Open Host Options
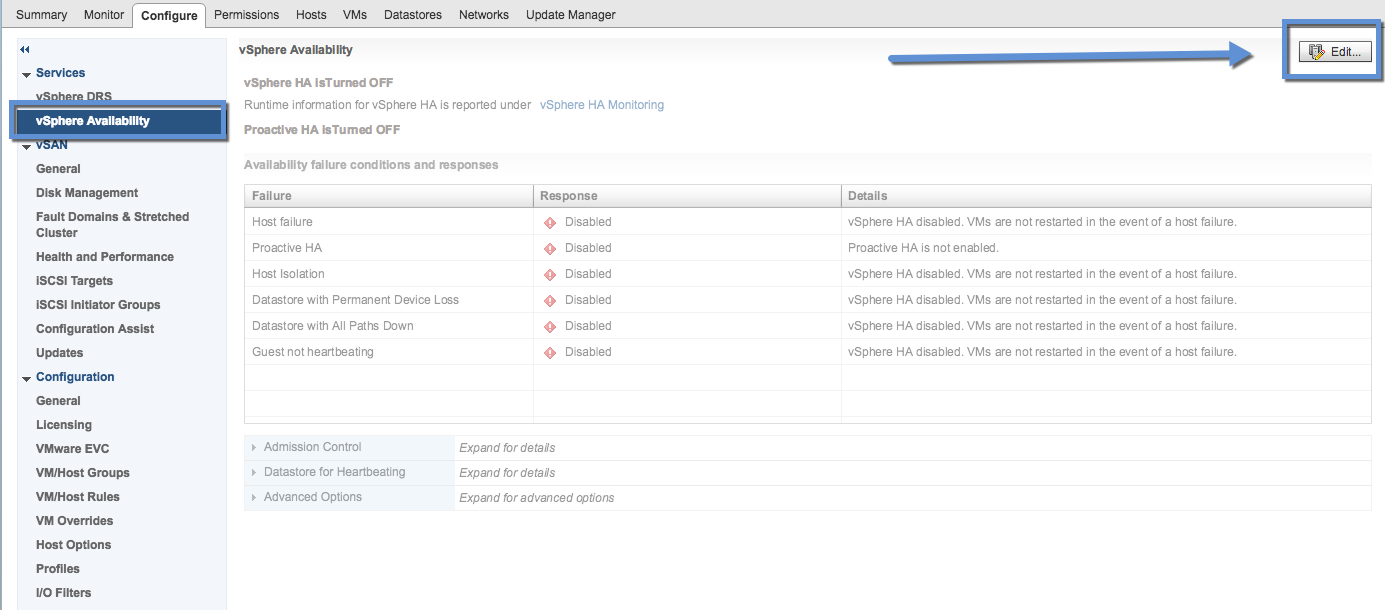1385x610 pixels. 73,545
